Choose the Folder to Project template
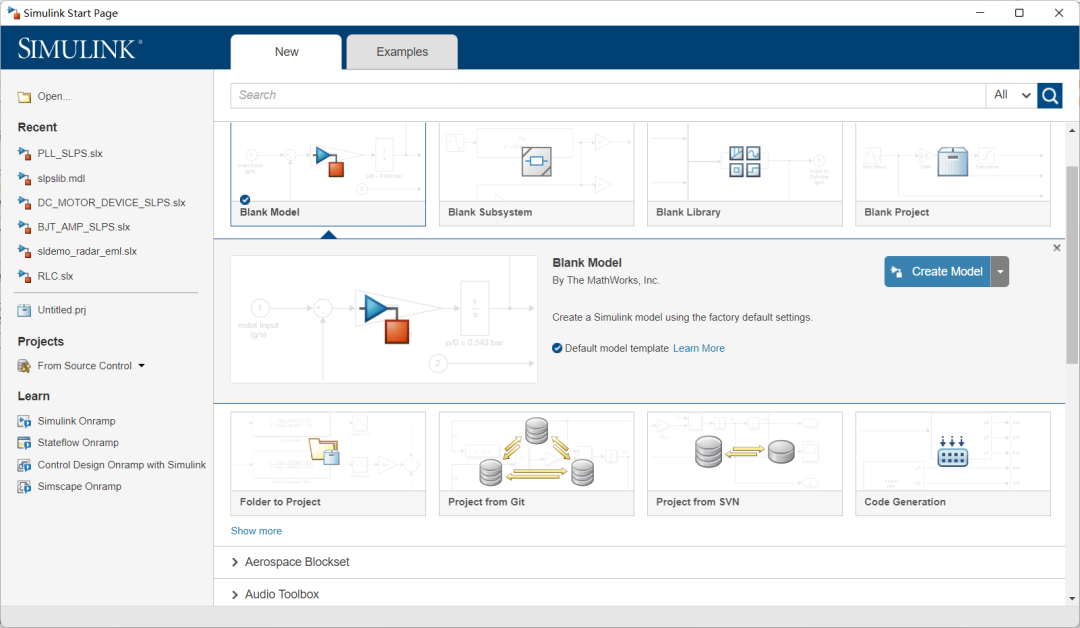1080x628 pixels. (x=328, y=463)
